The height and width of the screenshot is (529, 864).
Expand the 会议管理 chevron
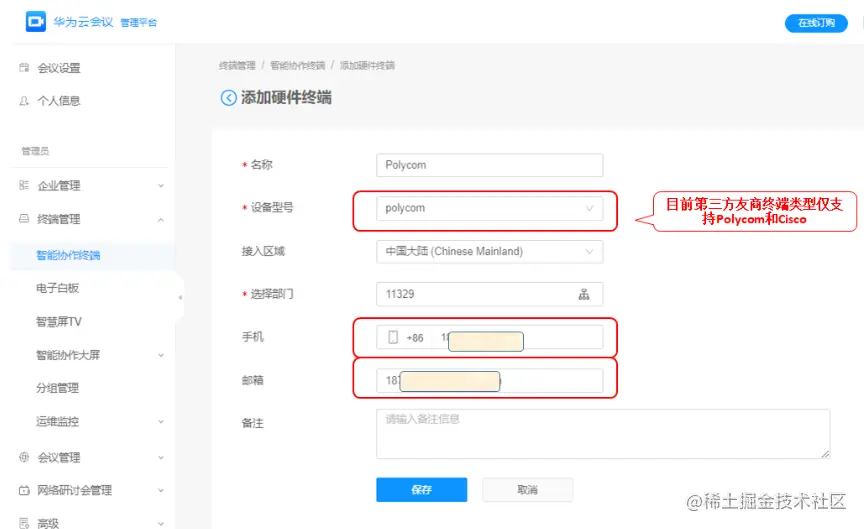161,457
